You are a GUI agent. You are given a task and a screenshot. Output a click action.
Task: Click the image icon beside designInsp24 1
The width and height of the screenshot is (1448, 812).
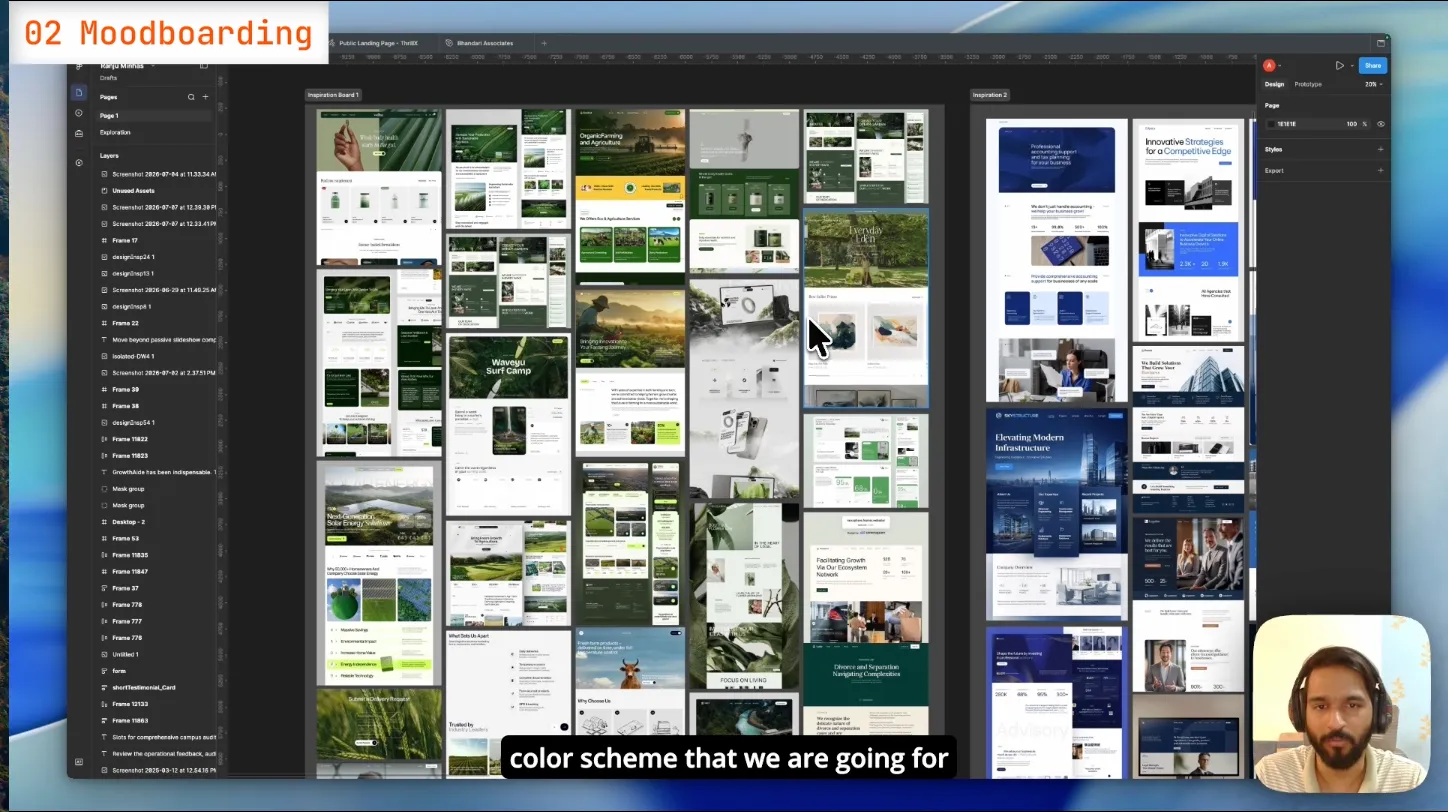(104, 257)
